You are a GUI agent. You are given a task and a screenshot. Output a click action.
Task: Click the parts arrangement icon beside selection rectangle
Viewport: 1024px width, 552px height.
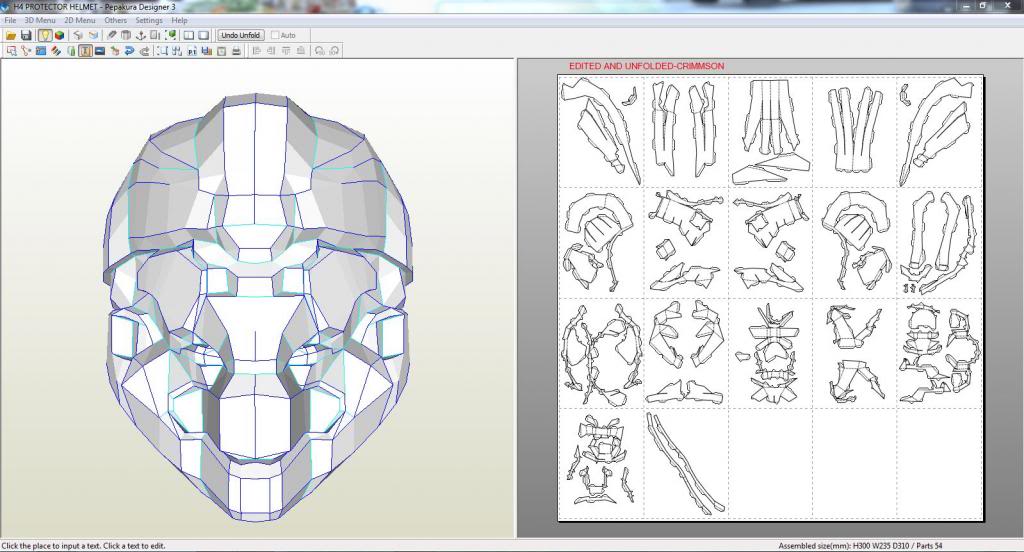(x=177, y=51)
